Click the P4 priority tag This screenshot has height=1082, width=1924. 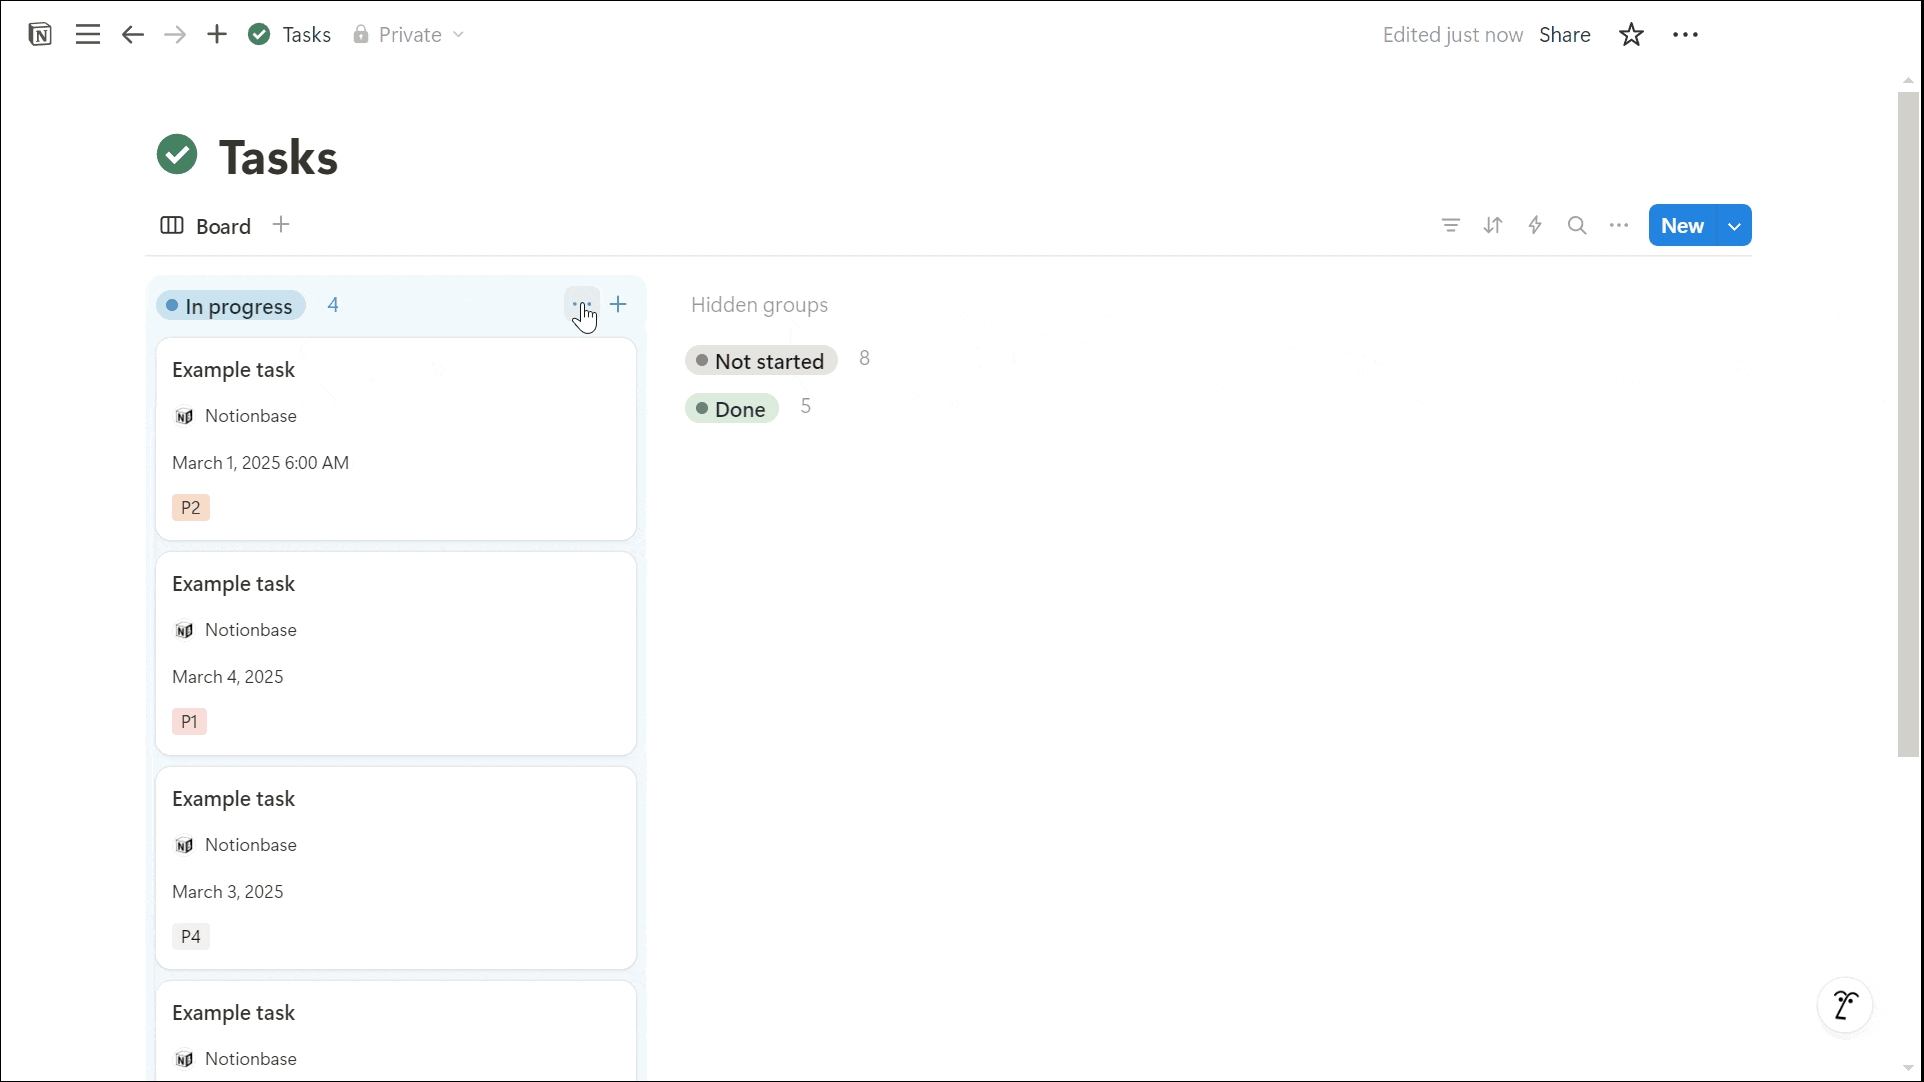coord(191,937)
